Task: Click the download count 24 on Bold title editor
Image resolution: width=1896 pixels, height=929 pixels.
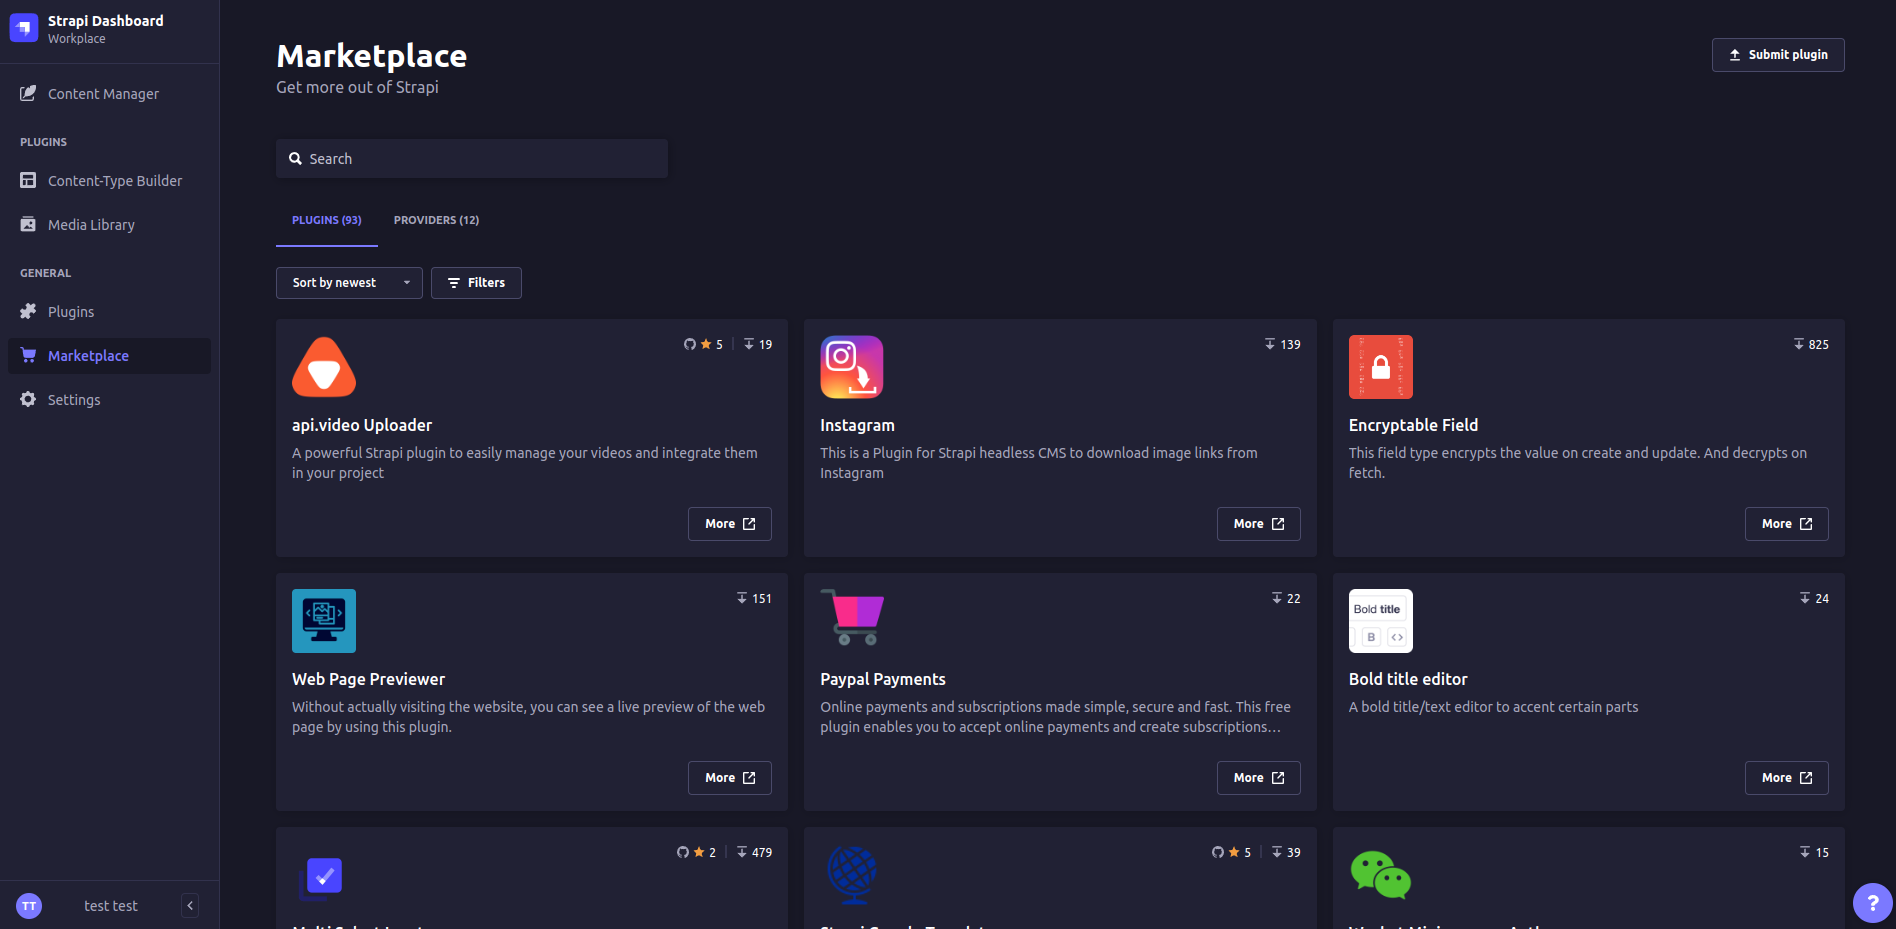Action: [x=1814, y=598]
